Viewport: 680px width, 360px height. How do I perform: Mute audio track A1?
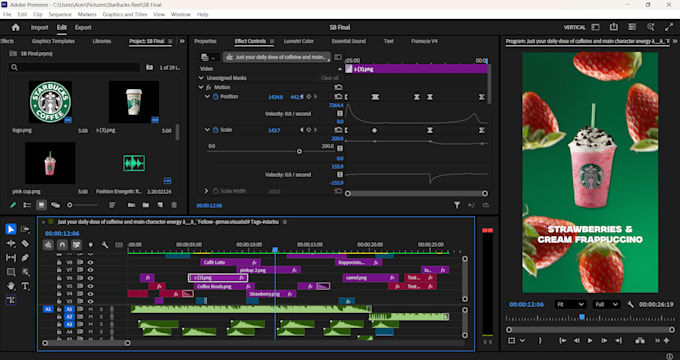point(91,309)
